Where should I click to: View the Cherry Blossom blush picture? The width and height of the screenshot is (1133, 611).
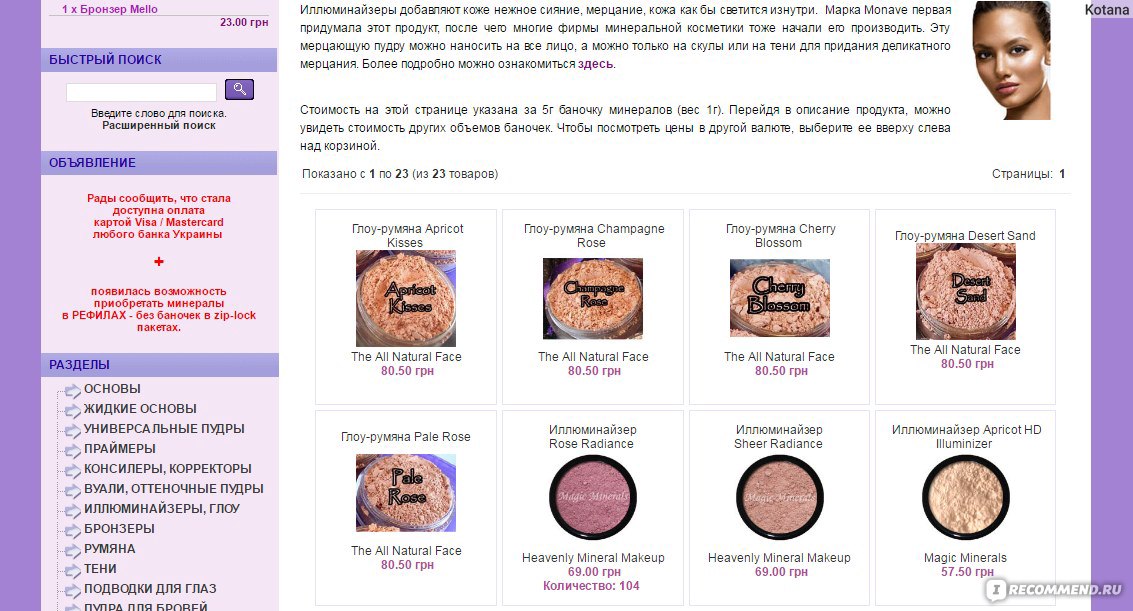pos(780,298)
